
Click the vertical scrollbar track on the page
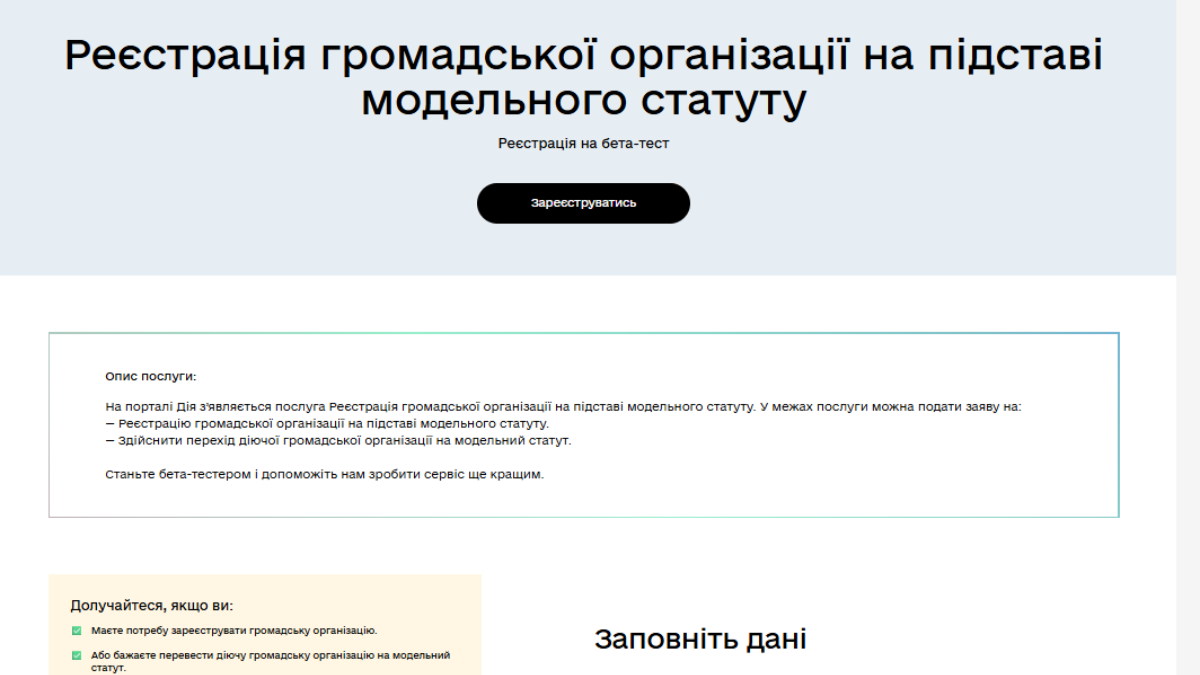tap(1188, 400)
